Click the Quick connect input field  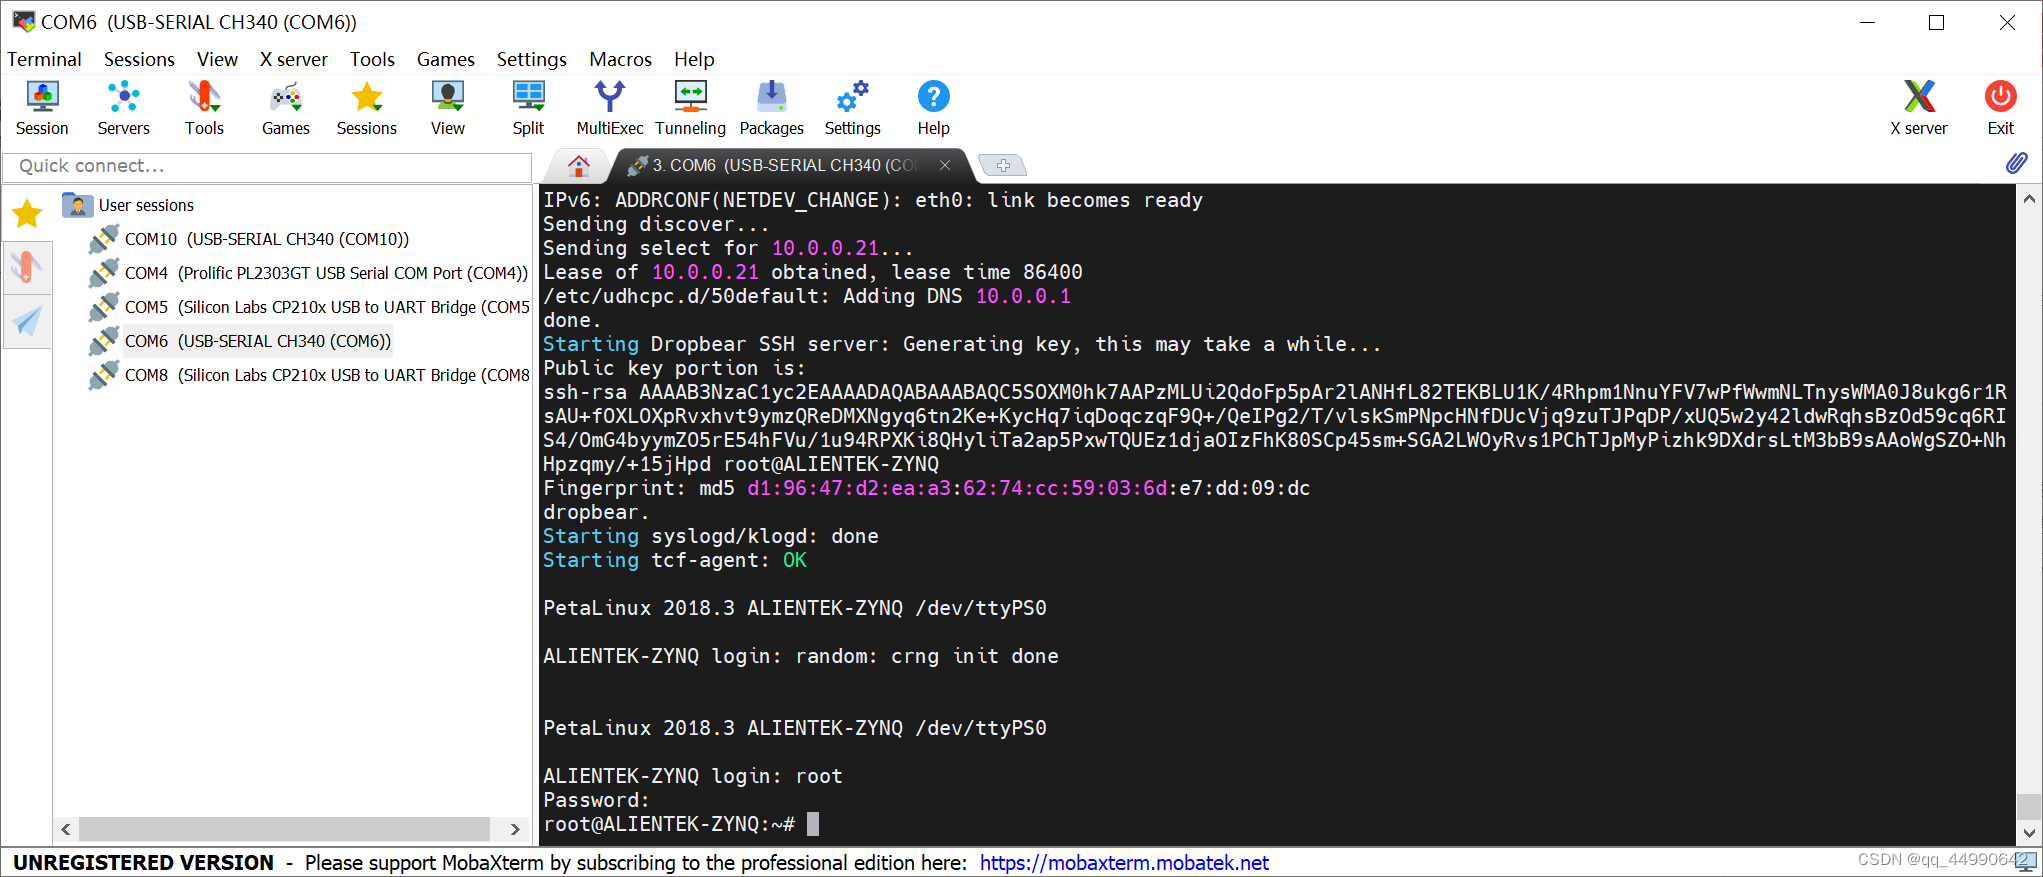(x=267, y=166)
